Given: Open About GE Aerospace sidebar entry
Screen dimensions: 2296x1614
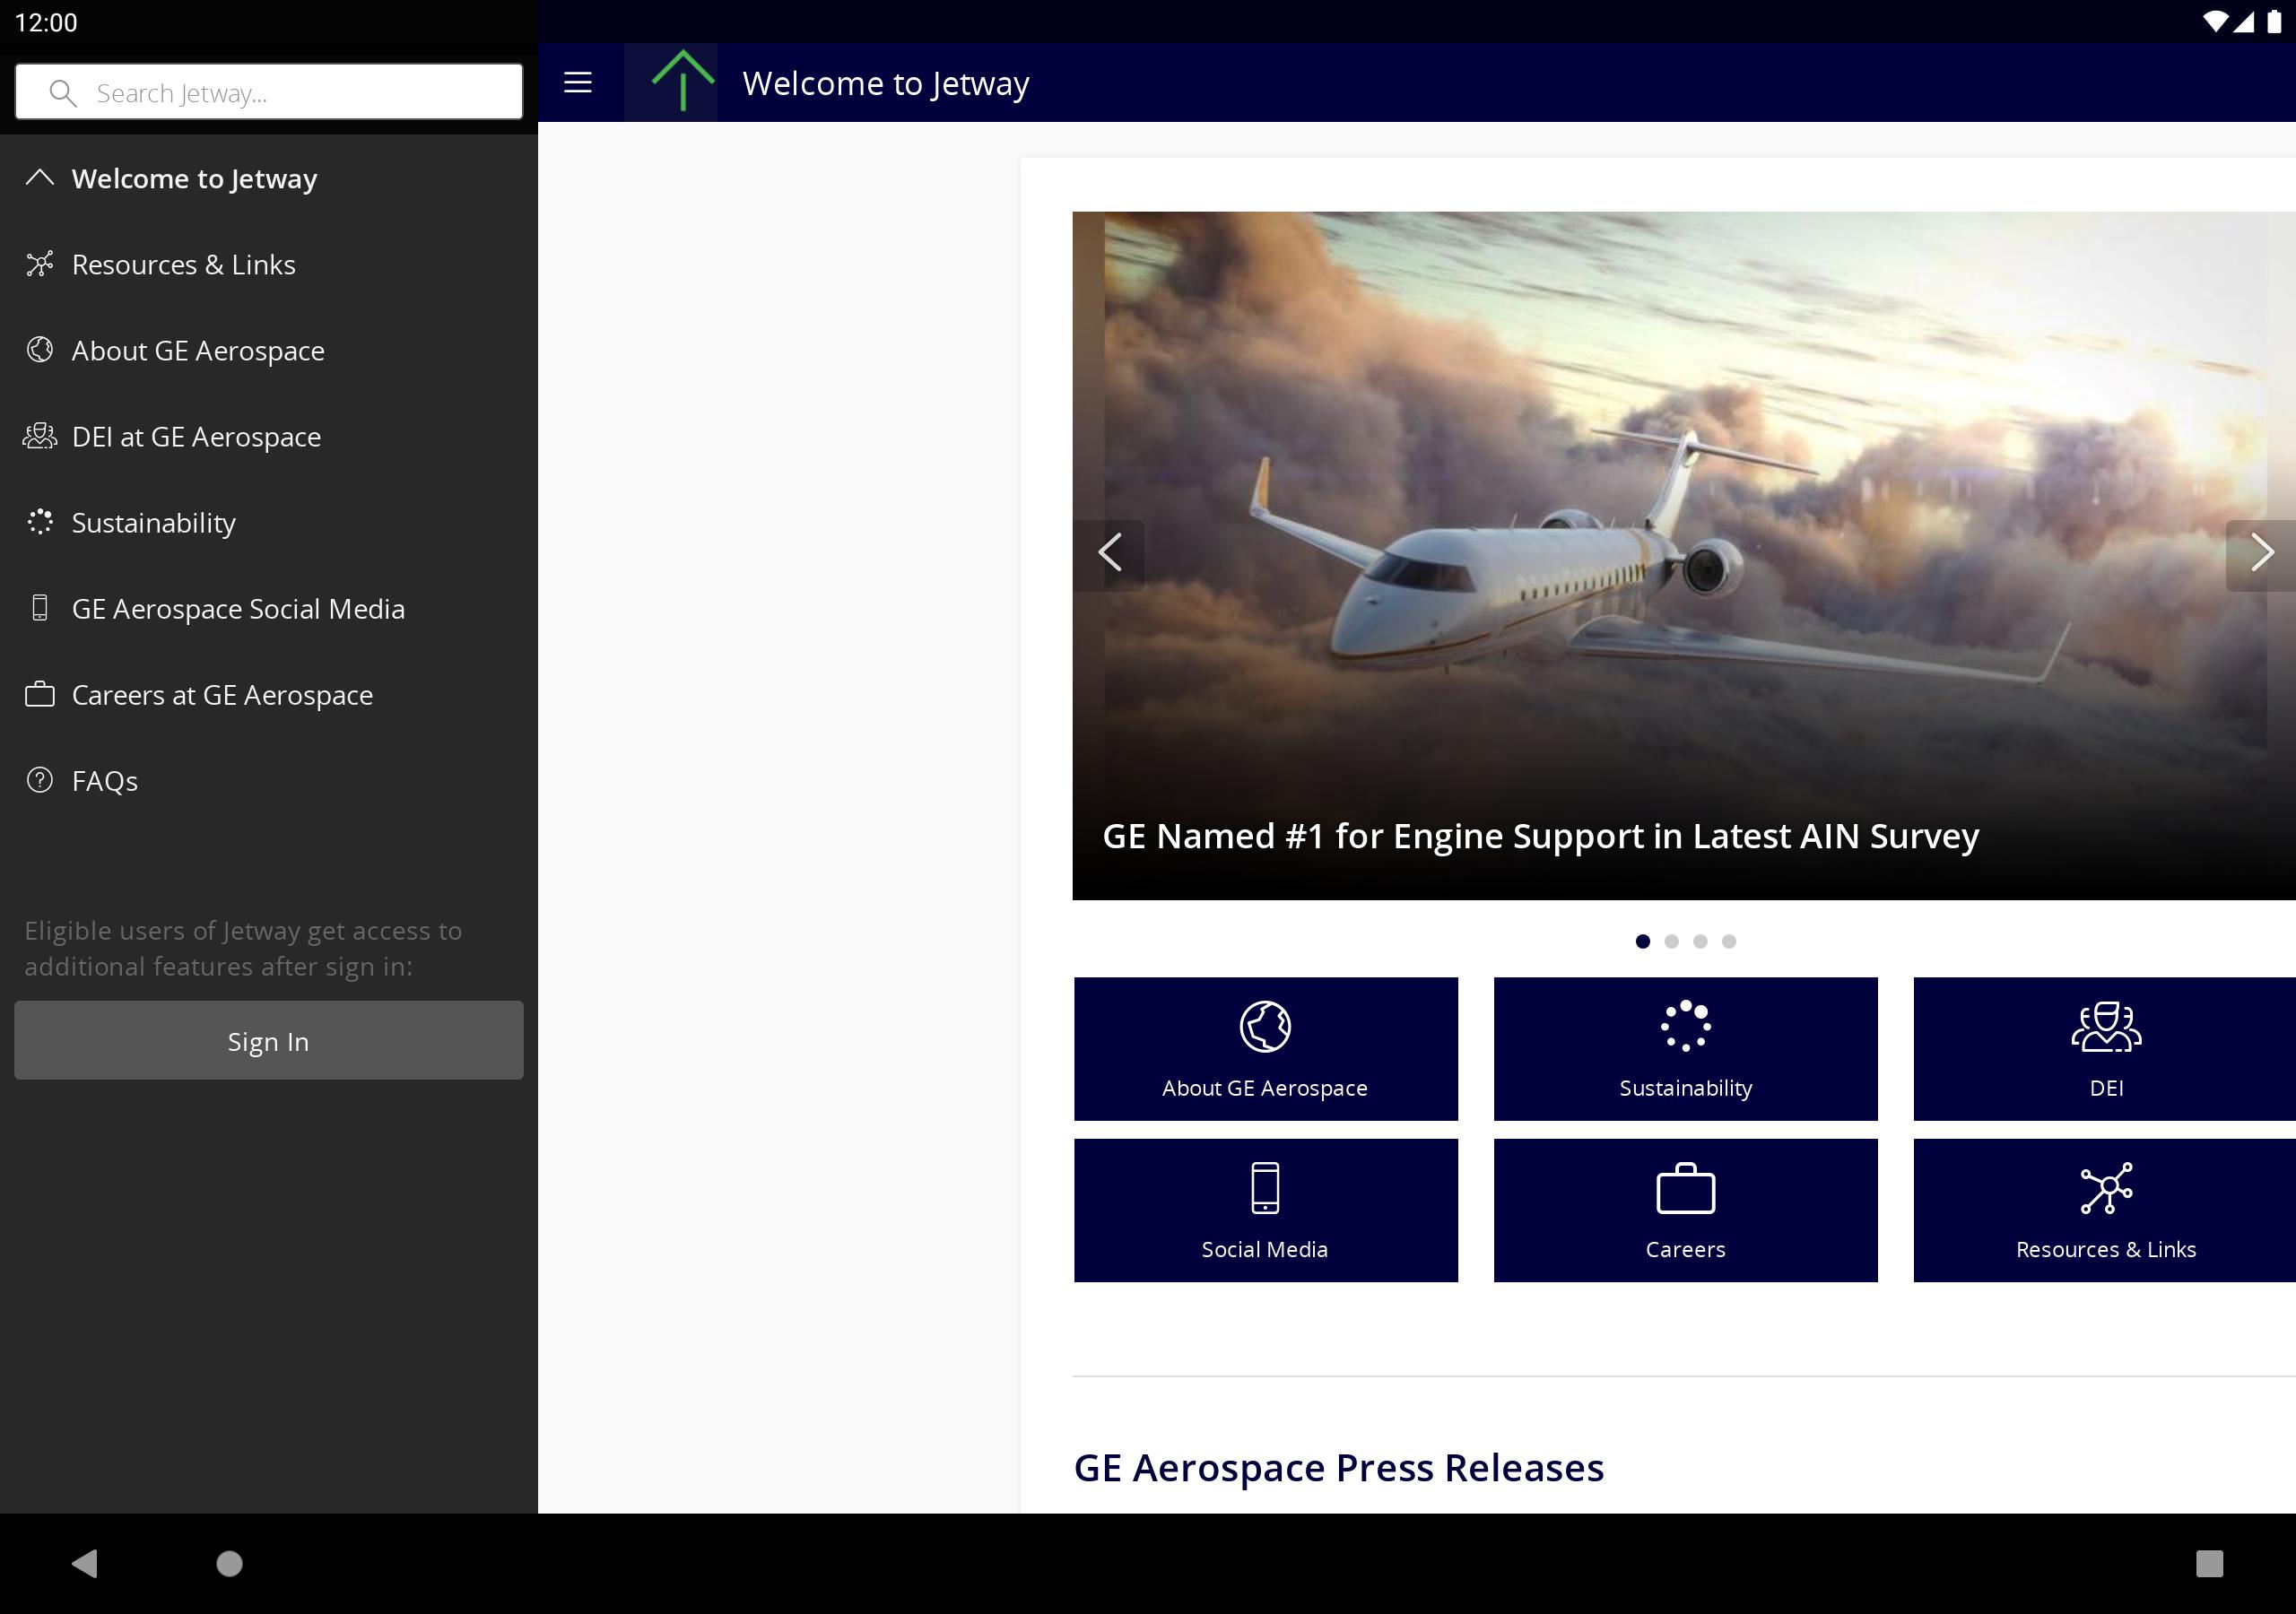Looking at the screenshot, I should 269,350.
